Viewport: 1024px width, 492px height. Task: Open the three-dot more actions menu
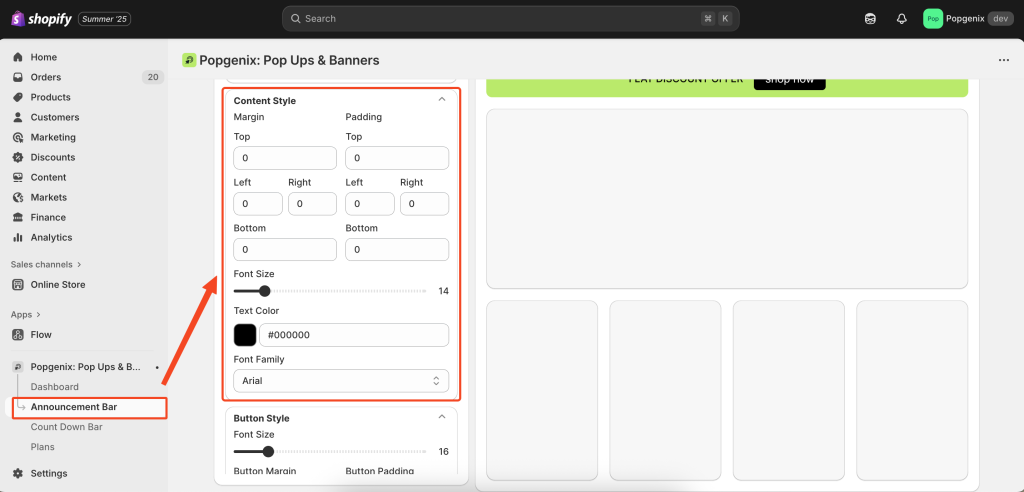tap(1004, 60)
